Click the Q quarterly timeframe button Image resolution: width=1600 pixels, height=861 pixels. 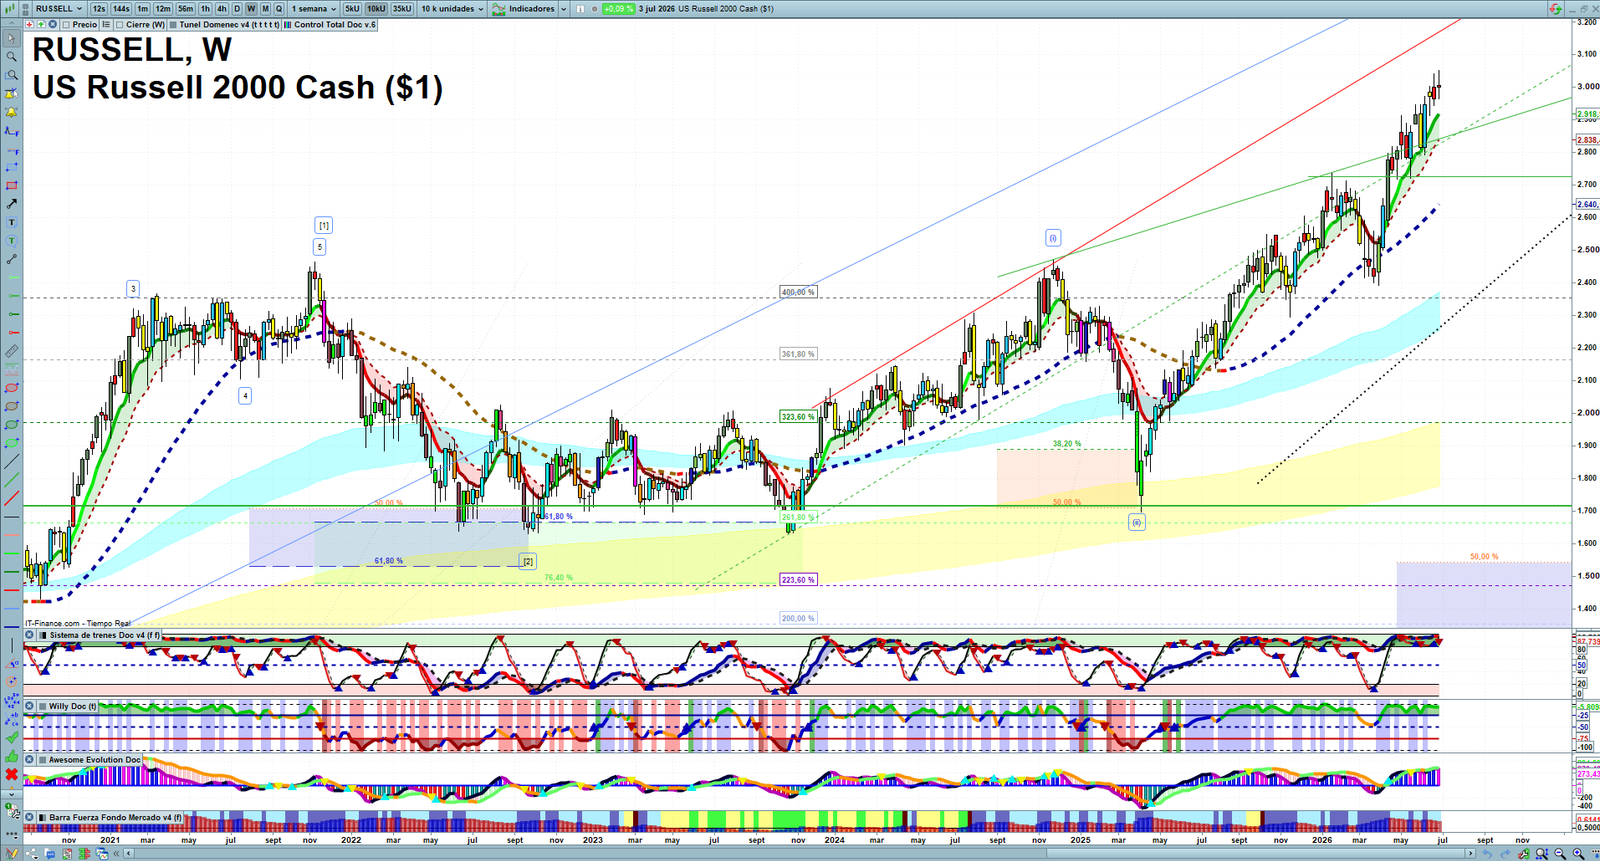click(x=279, y=9)
